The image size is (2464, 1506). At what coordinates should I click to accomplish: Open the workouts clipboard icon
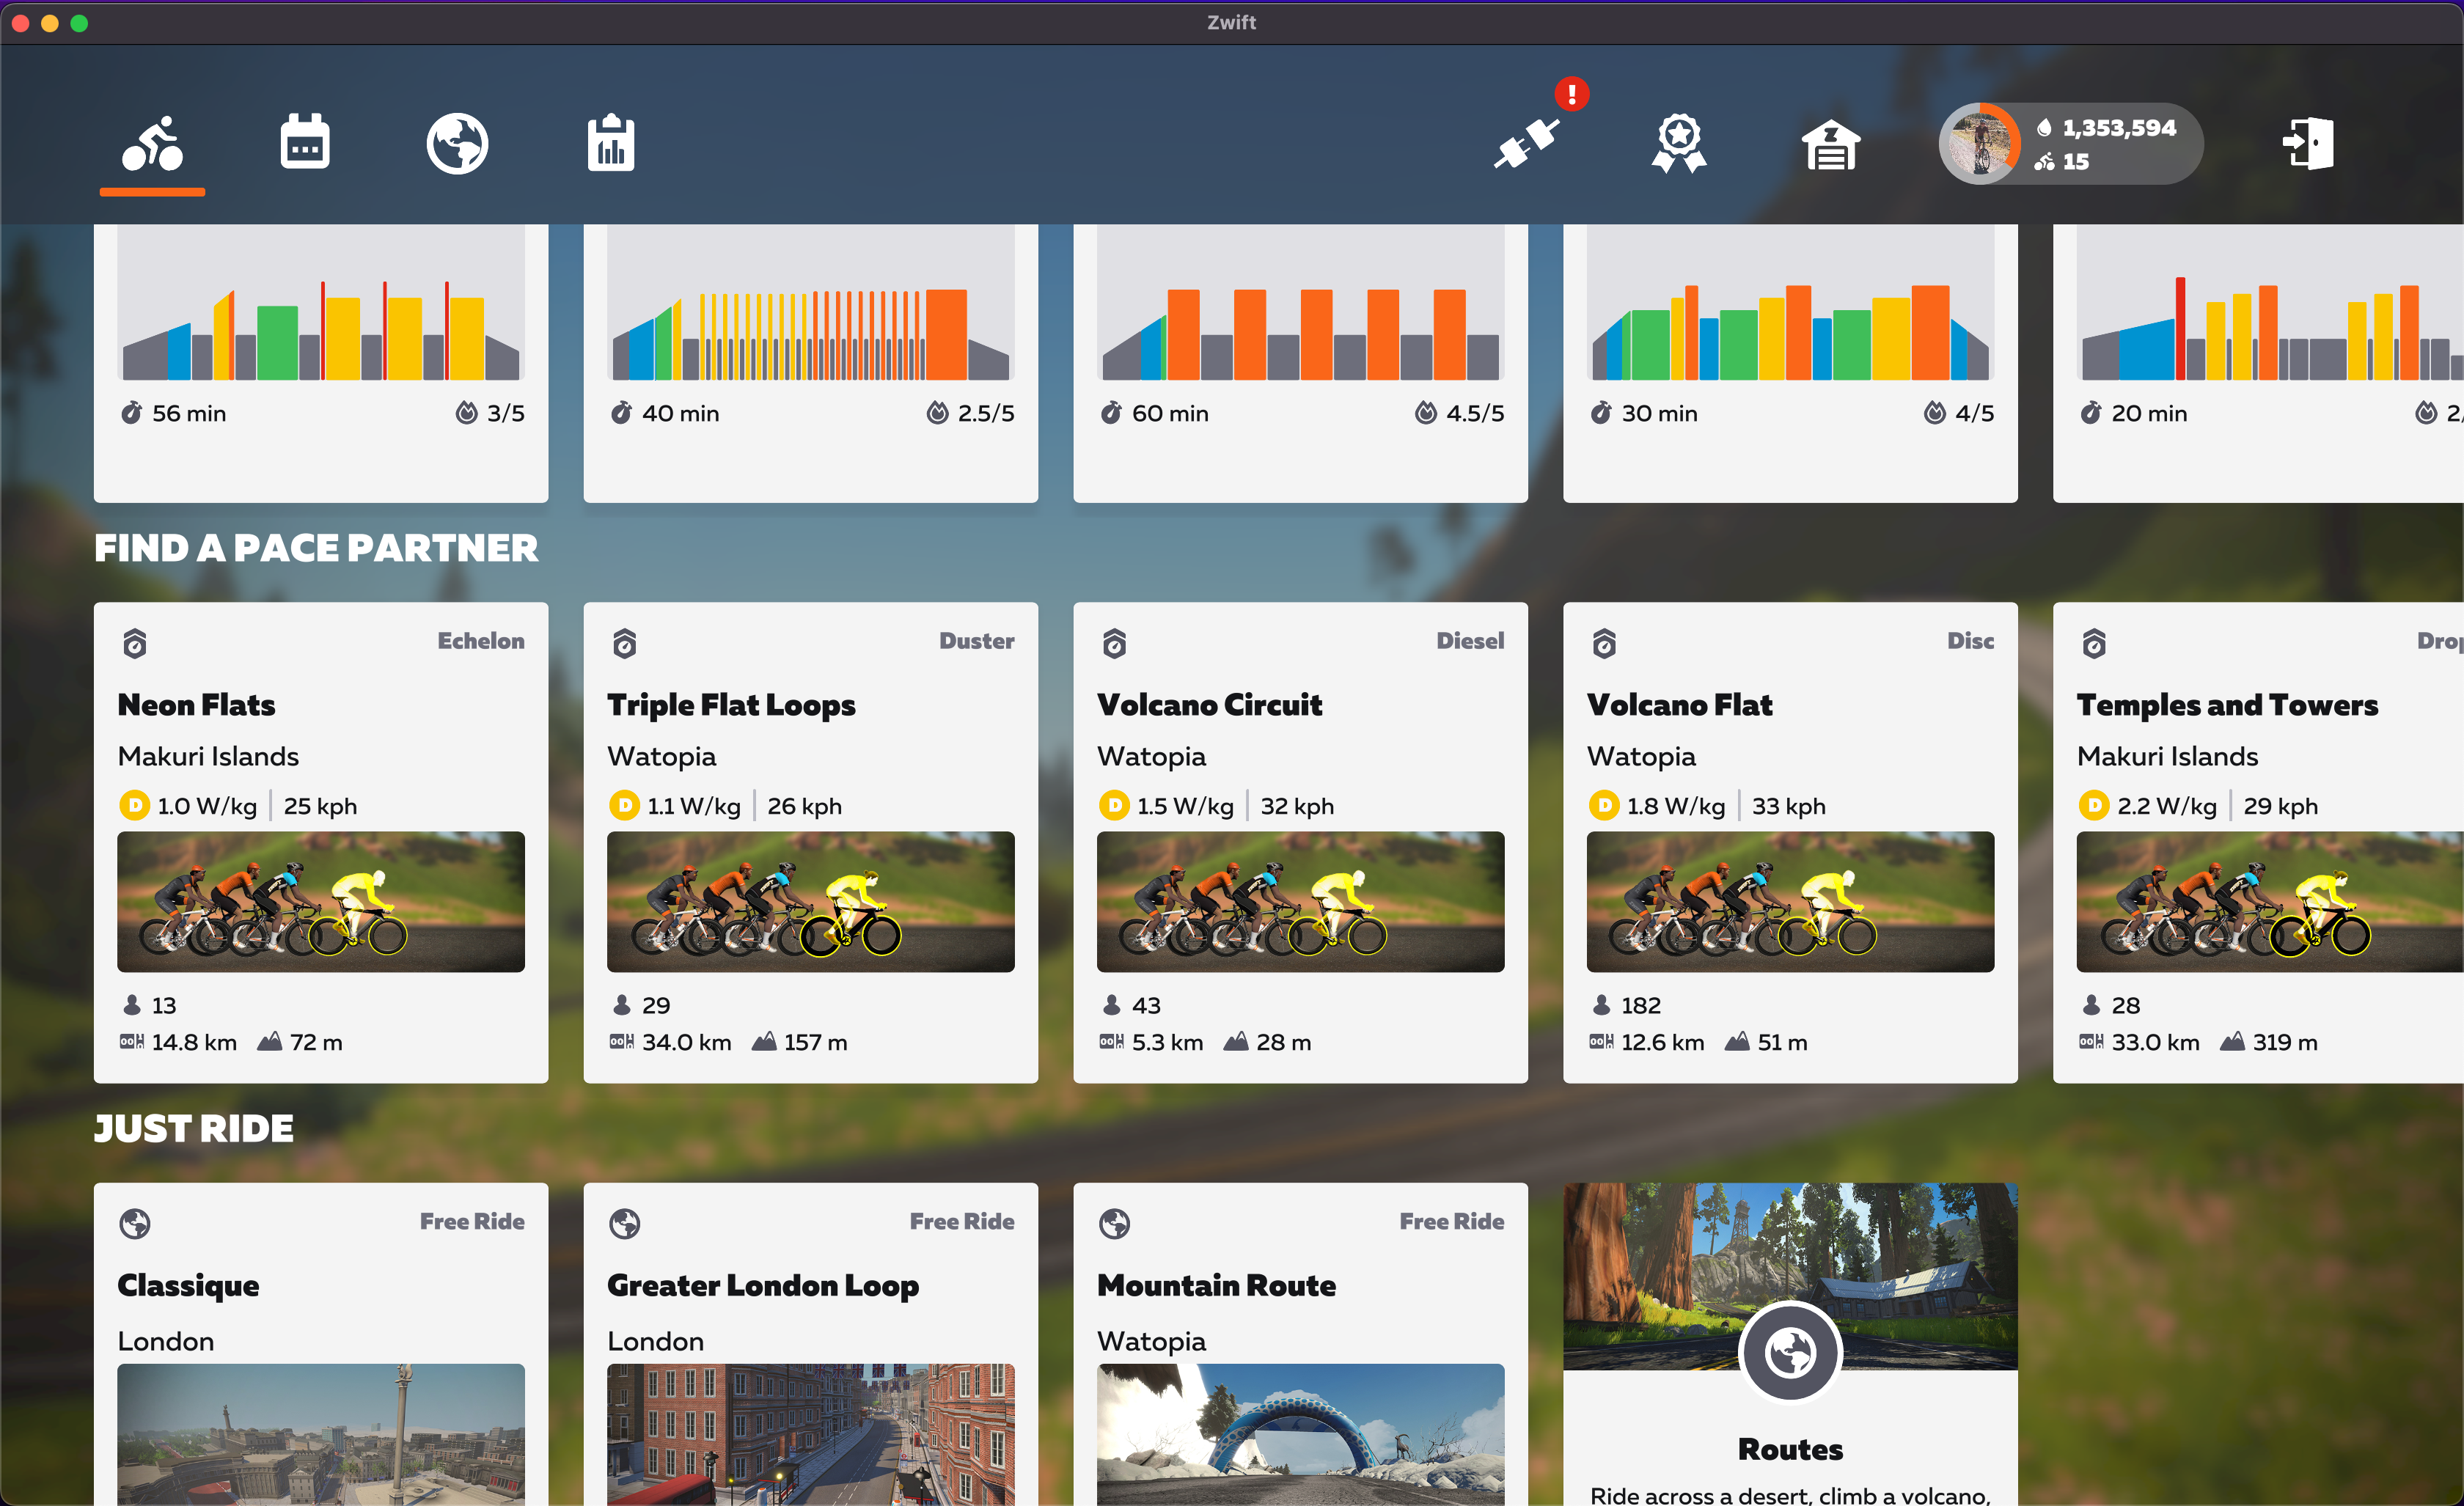tap(610, 144)
